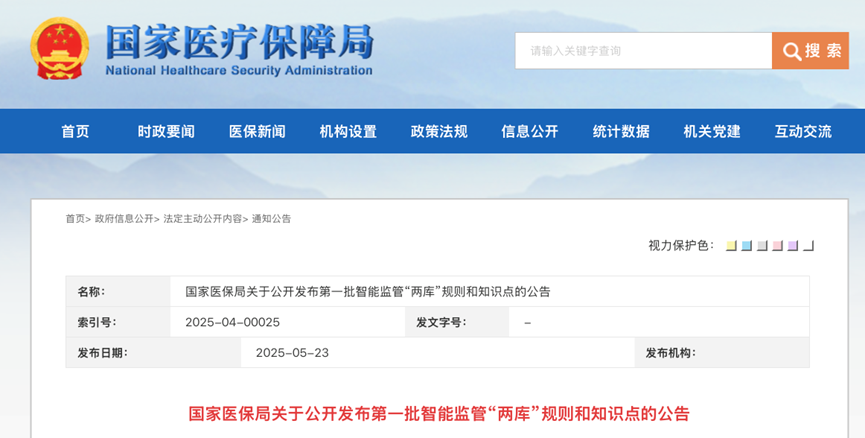The width and height of the screenshot is (865, 438).
Task: Open the 信息公开 navigation item
Action: [x=530, y=131]
